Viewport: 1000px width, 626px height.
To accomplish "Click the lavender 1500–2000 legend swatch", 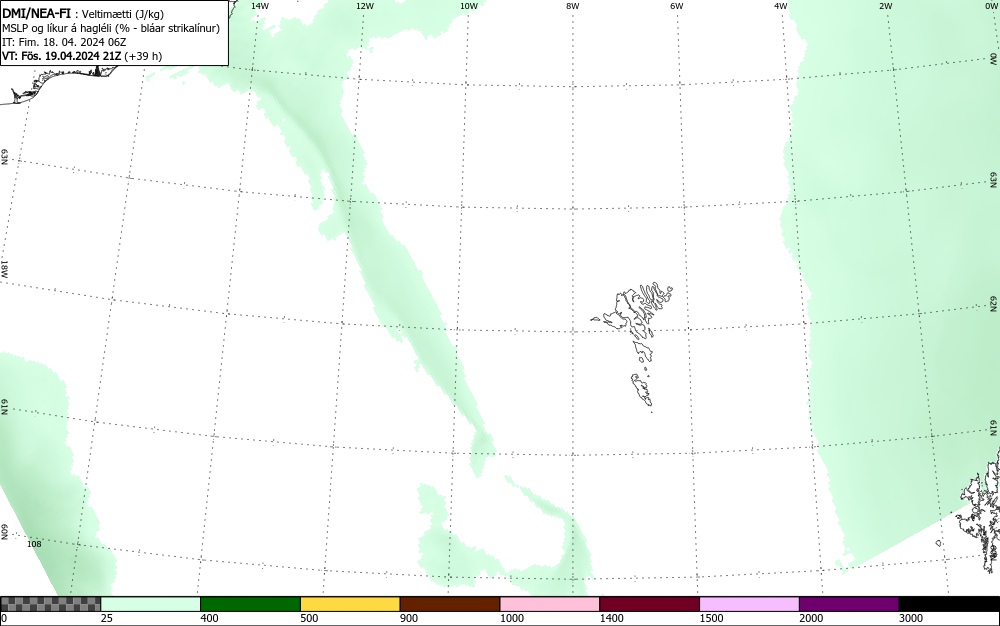I will coord(749,604).
